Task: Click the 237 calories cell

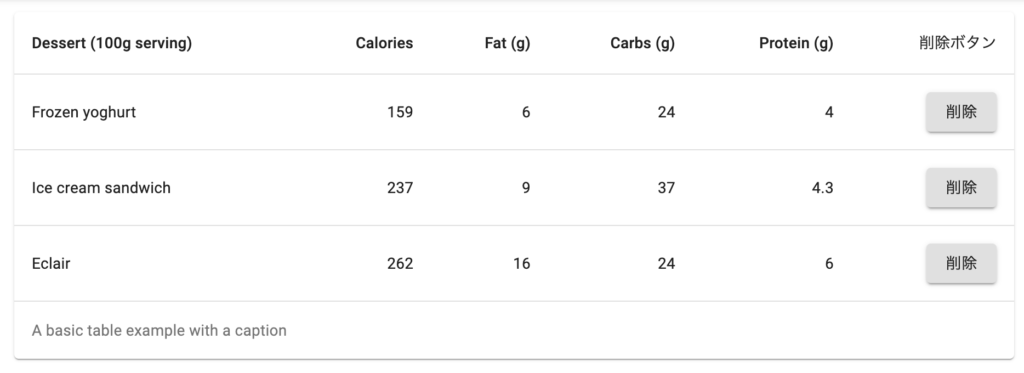Action: point(400,188)
